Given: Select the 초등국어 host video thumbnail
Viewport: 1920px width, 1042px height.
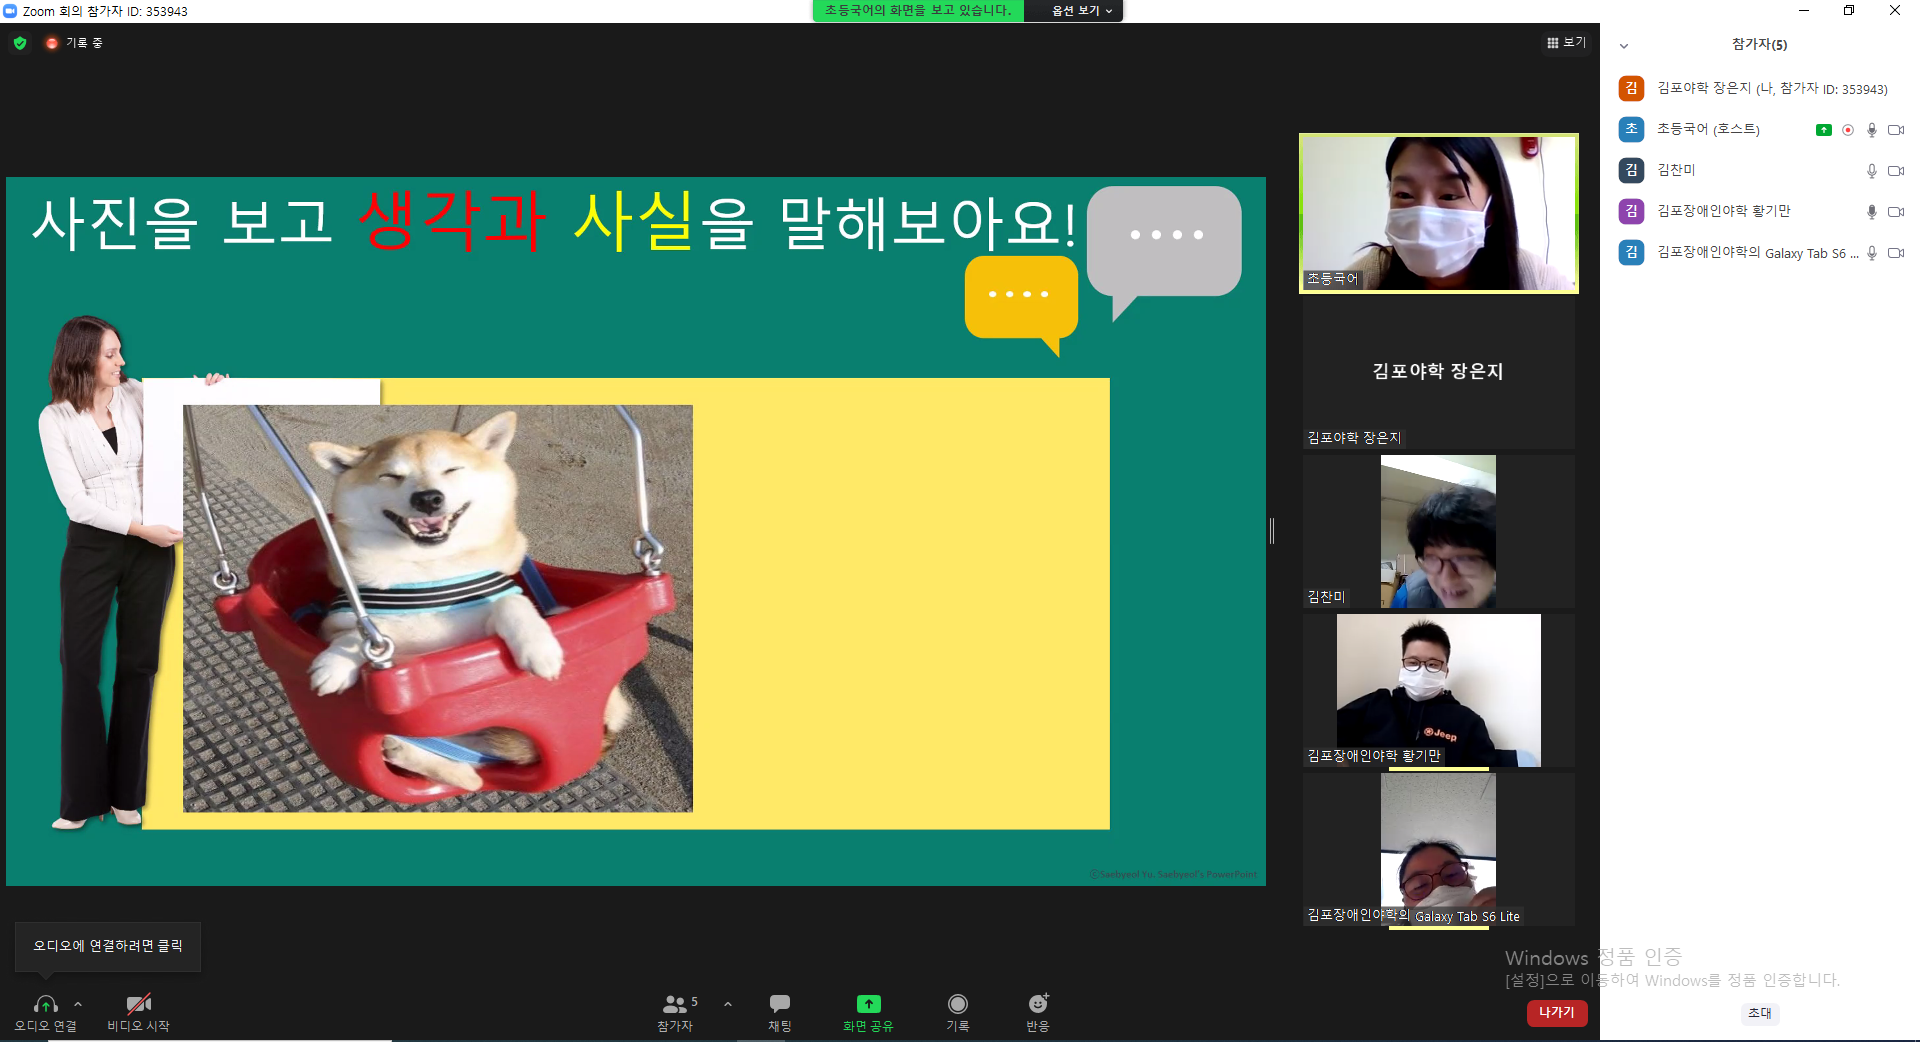Looking at the screenshot, I should pyautogui.click(x=1439, y=213).
